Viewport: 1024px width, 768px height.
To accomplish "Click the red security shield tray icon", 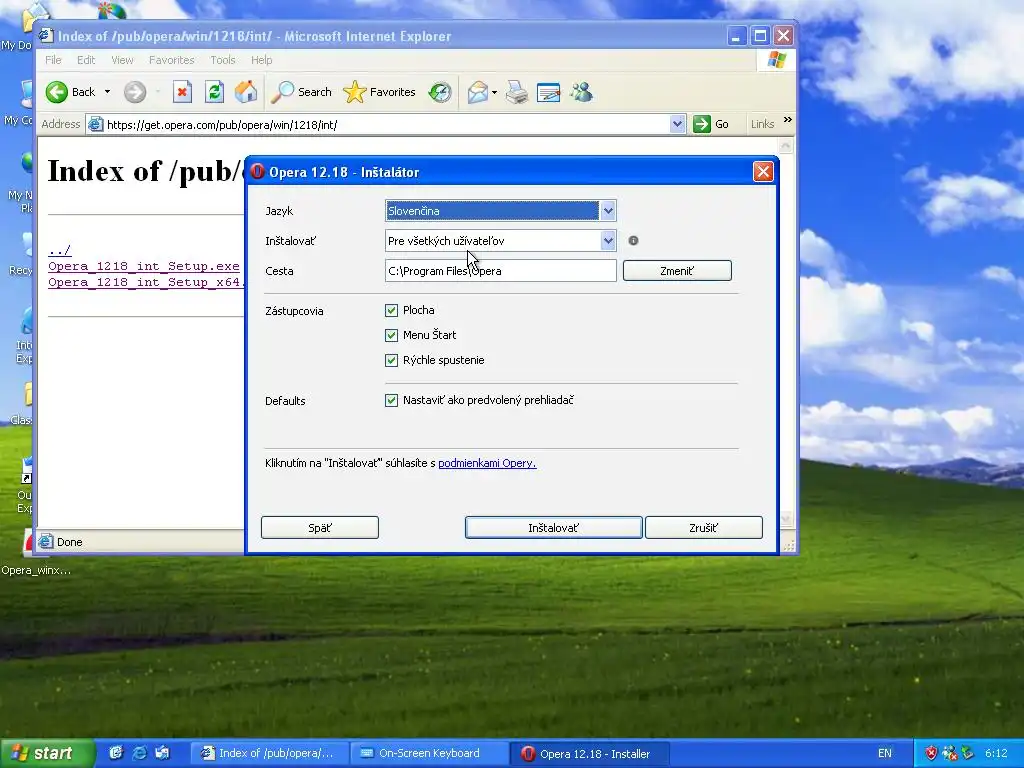I will coord(931,753).
